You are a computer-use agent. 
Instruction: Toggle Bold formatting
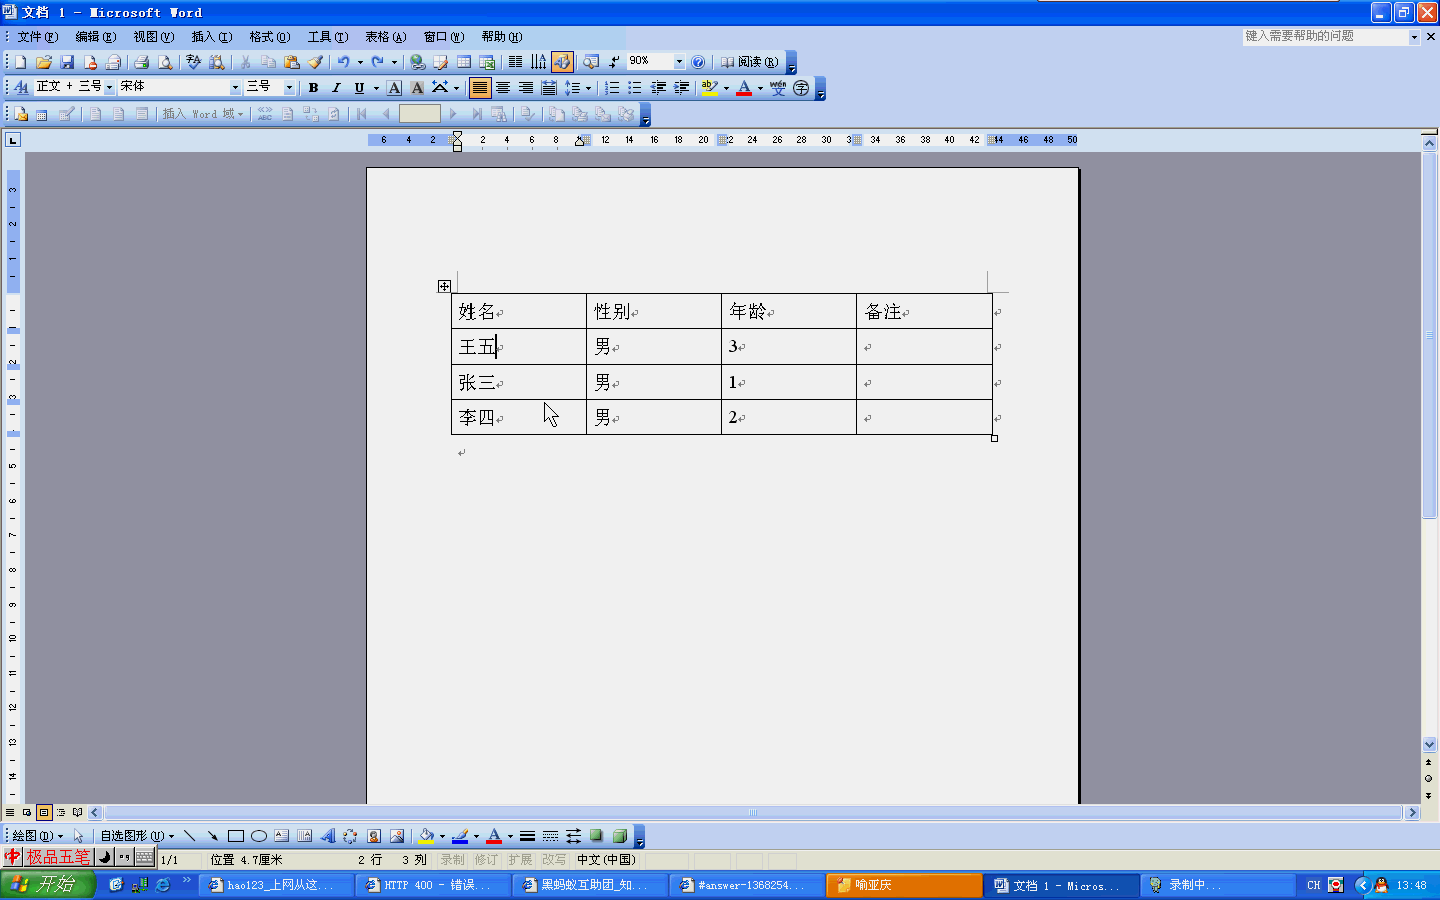pos(313,88)
